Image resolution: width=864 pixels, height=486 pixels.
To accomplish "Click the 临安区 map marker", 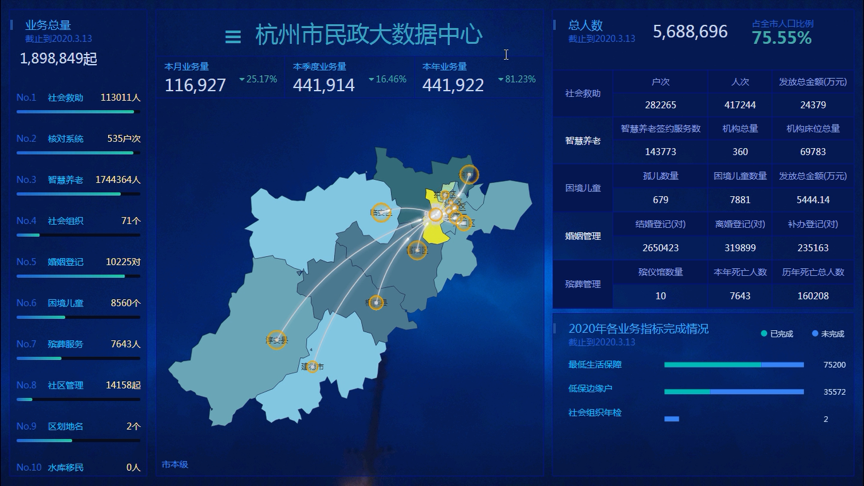I will tap(381, 212).
